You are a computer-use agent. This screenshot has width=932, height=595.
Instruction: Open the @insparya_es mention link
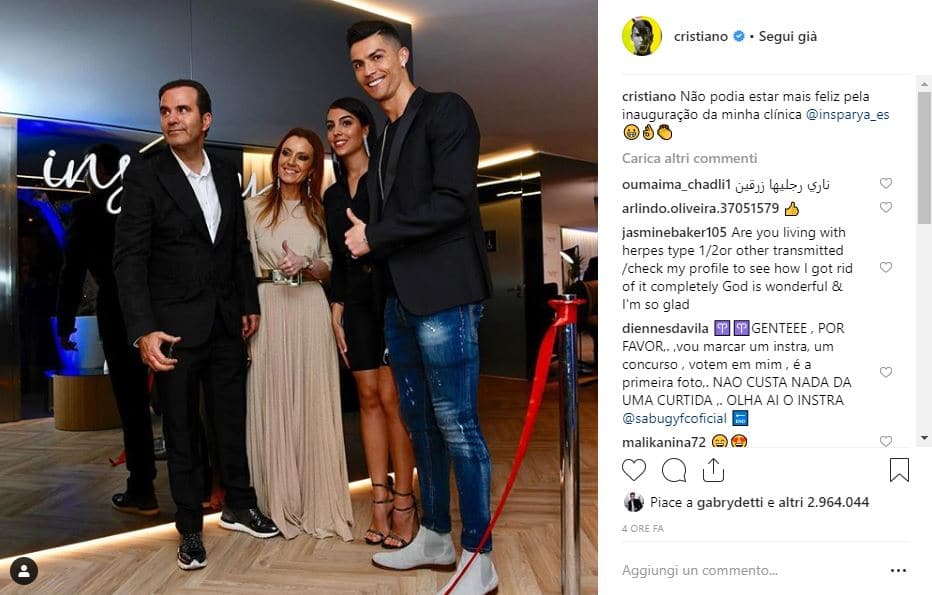click(x=848, y=114)
